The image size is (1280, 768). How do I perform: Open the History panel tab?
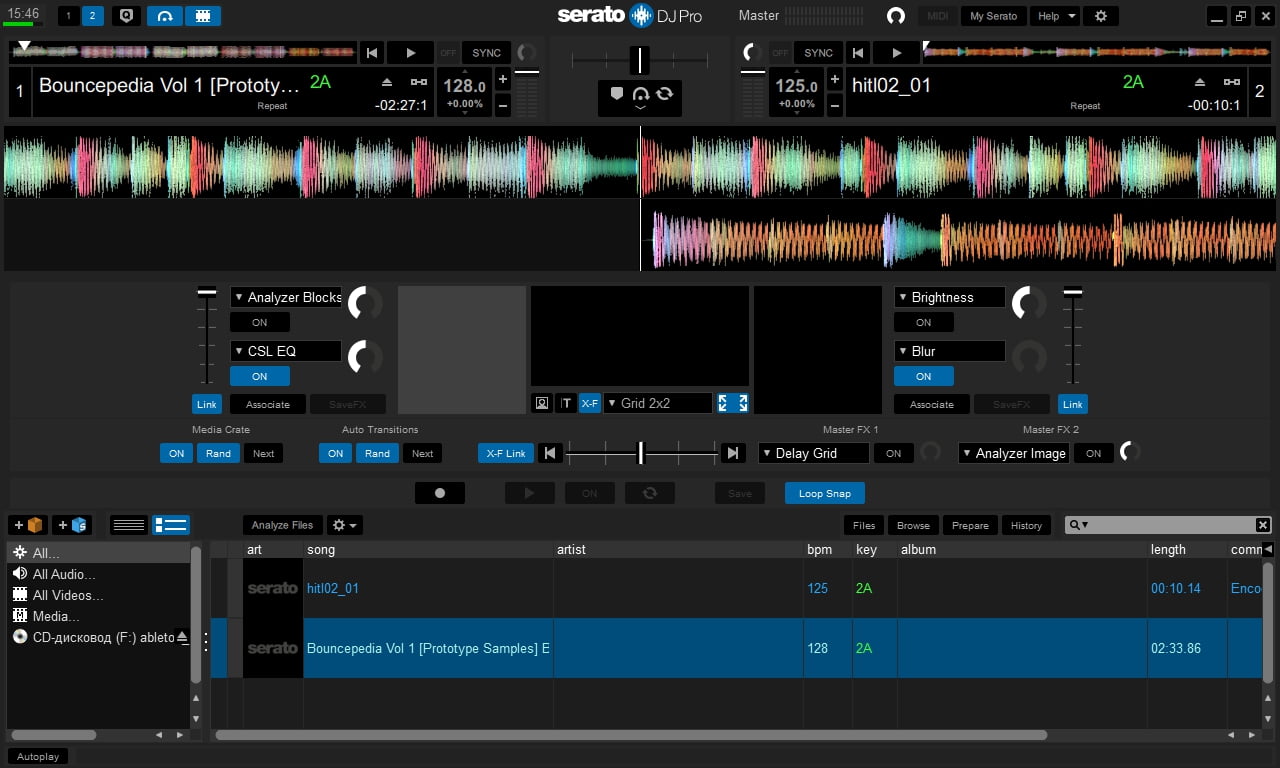point(1026,525)
